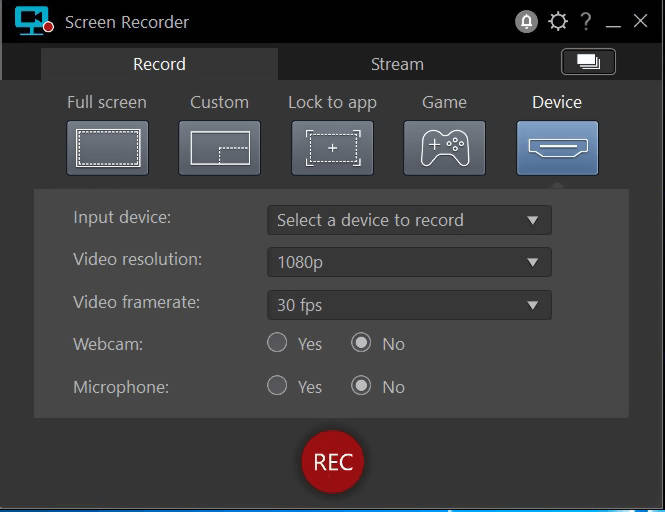Choose the Custom region capture icon

pyautogui.click(x=220, y=148)
